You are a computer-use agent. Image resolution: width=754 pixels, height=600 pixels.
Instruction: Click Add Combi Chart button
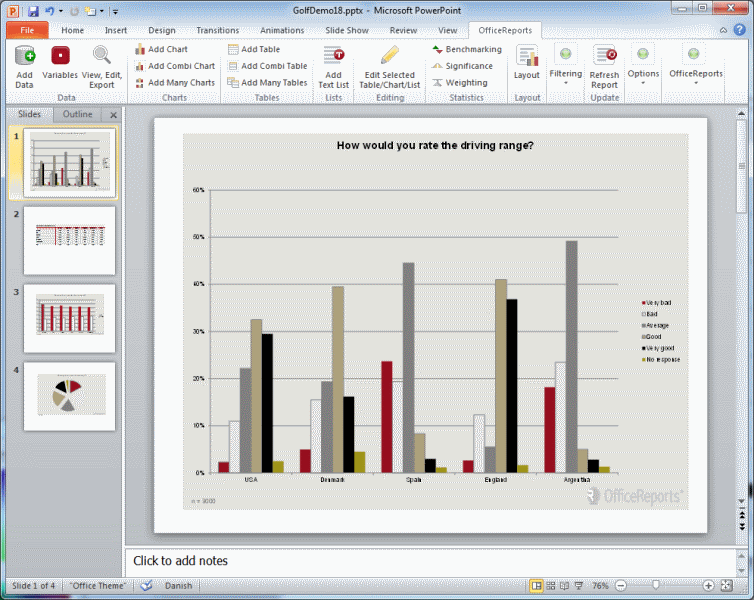[175, 66]
